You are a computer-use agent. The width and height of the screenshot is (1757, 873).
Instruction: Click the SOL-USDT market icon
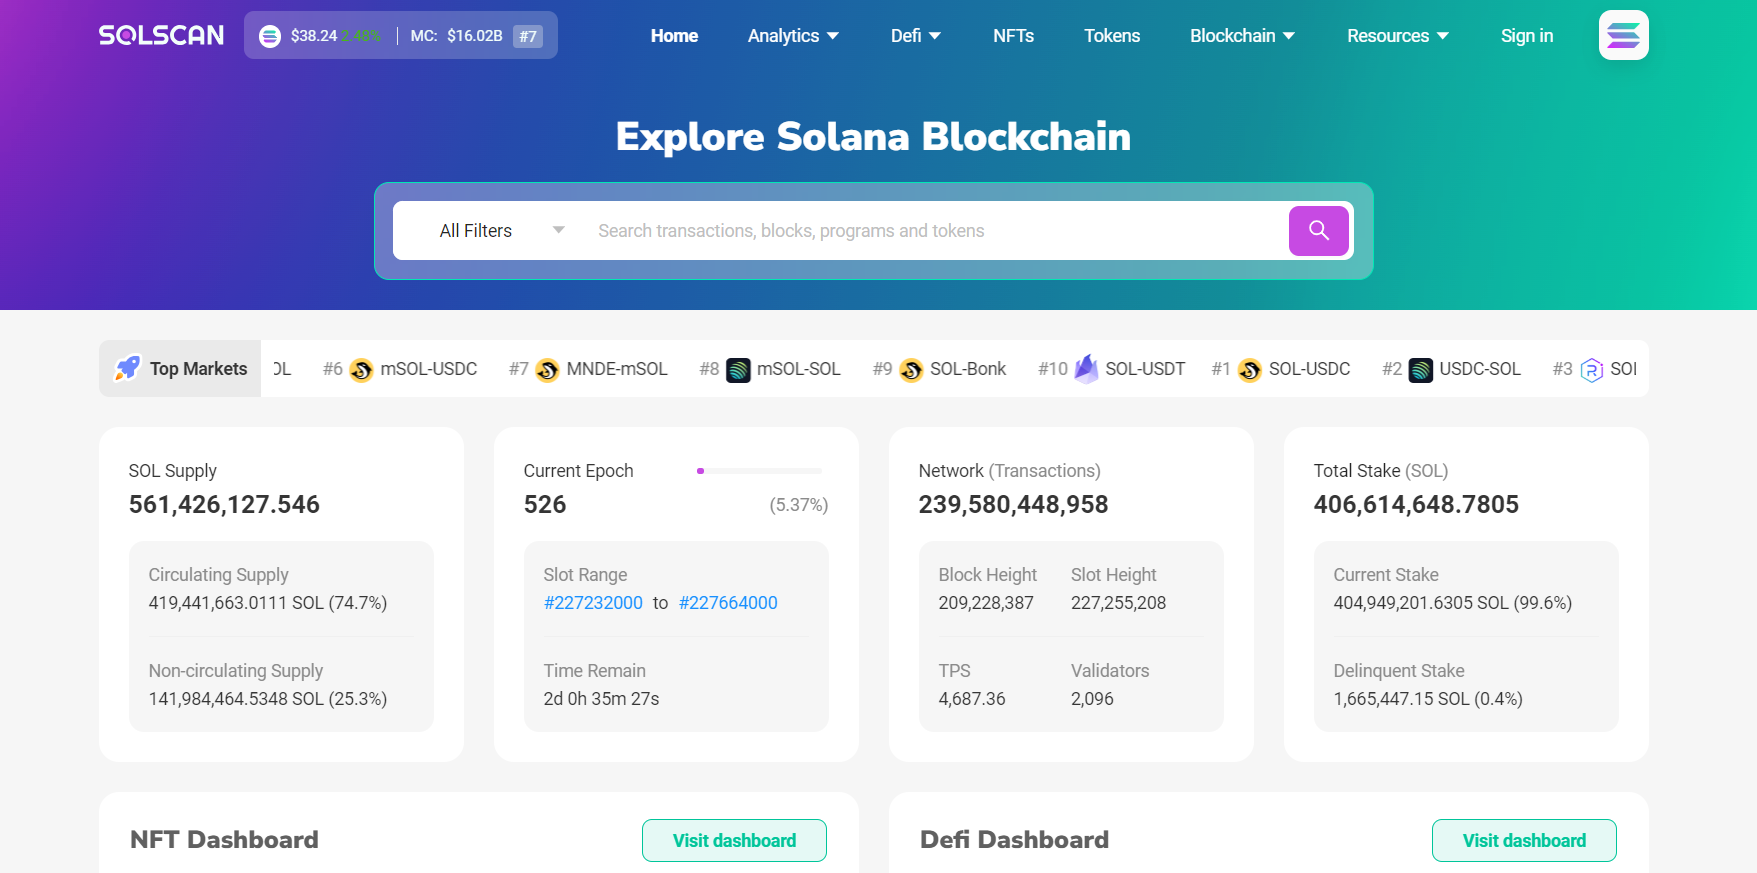1086,369
